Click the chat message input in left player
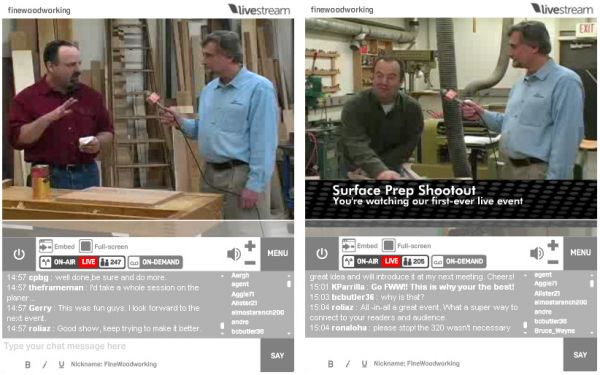The image size is (600, 375). pos(131,346)
